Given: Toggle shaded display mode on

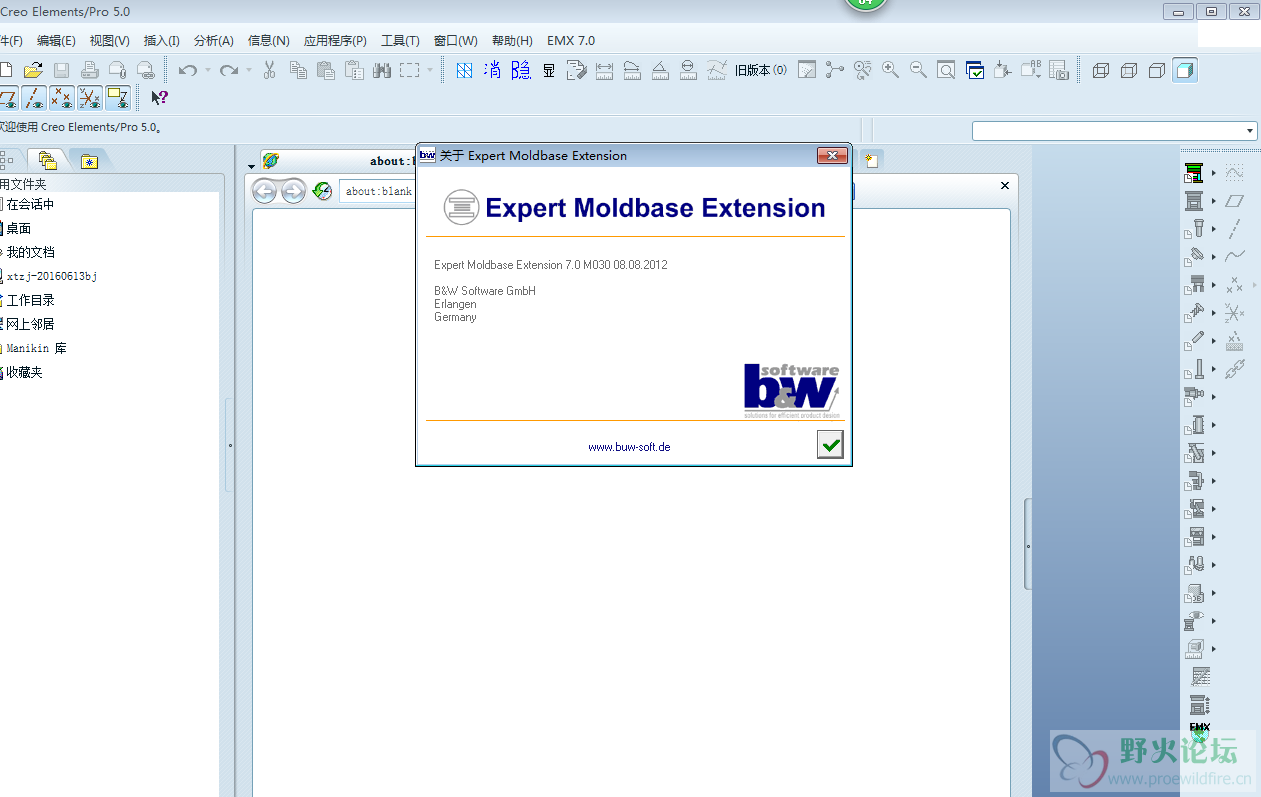Looking at the screenshot, I should [x=1185, y=70].
